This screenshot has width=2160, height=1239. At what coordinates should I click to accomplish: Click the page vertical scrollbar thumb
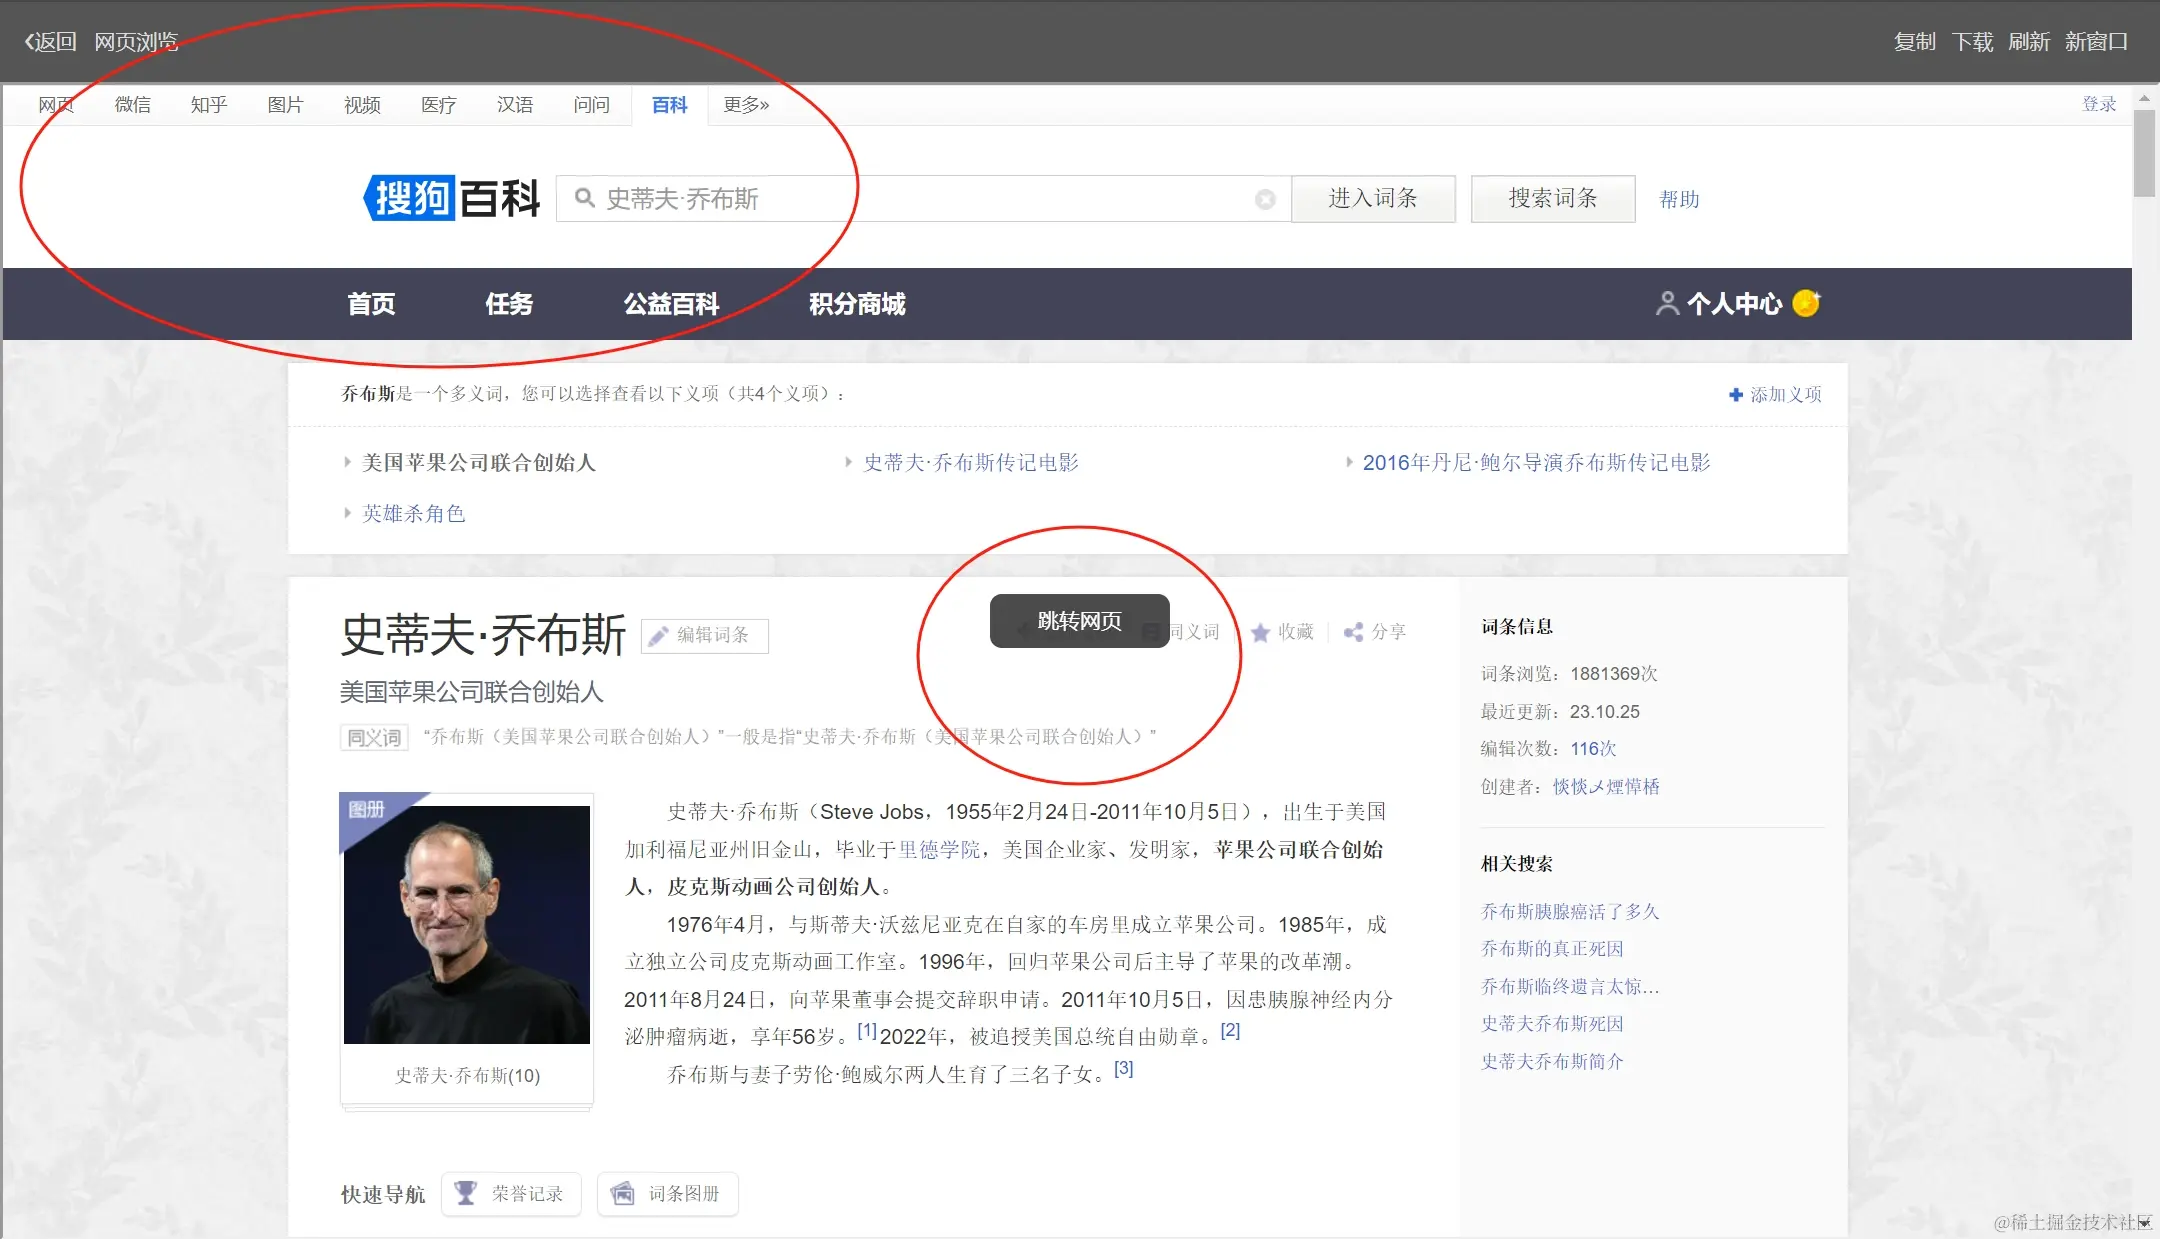2144,152
